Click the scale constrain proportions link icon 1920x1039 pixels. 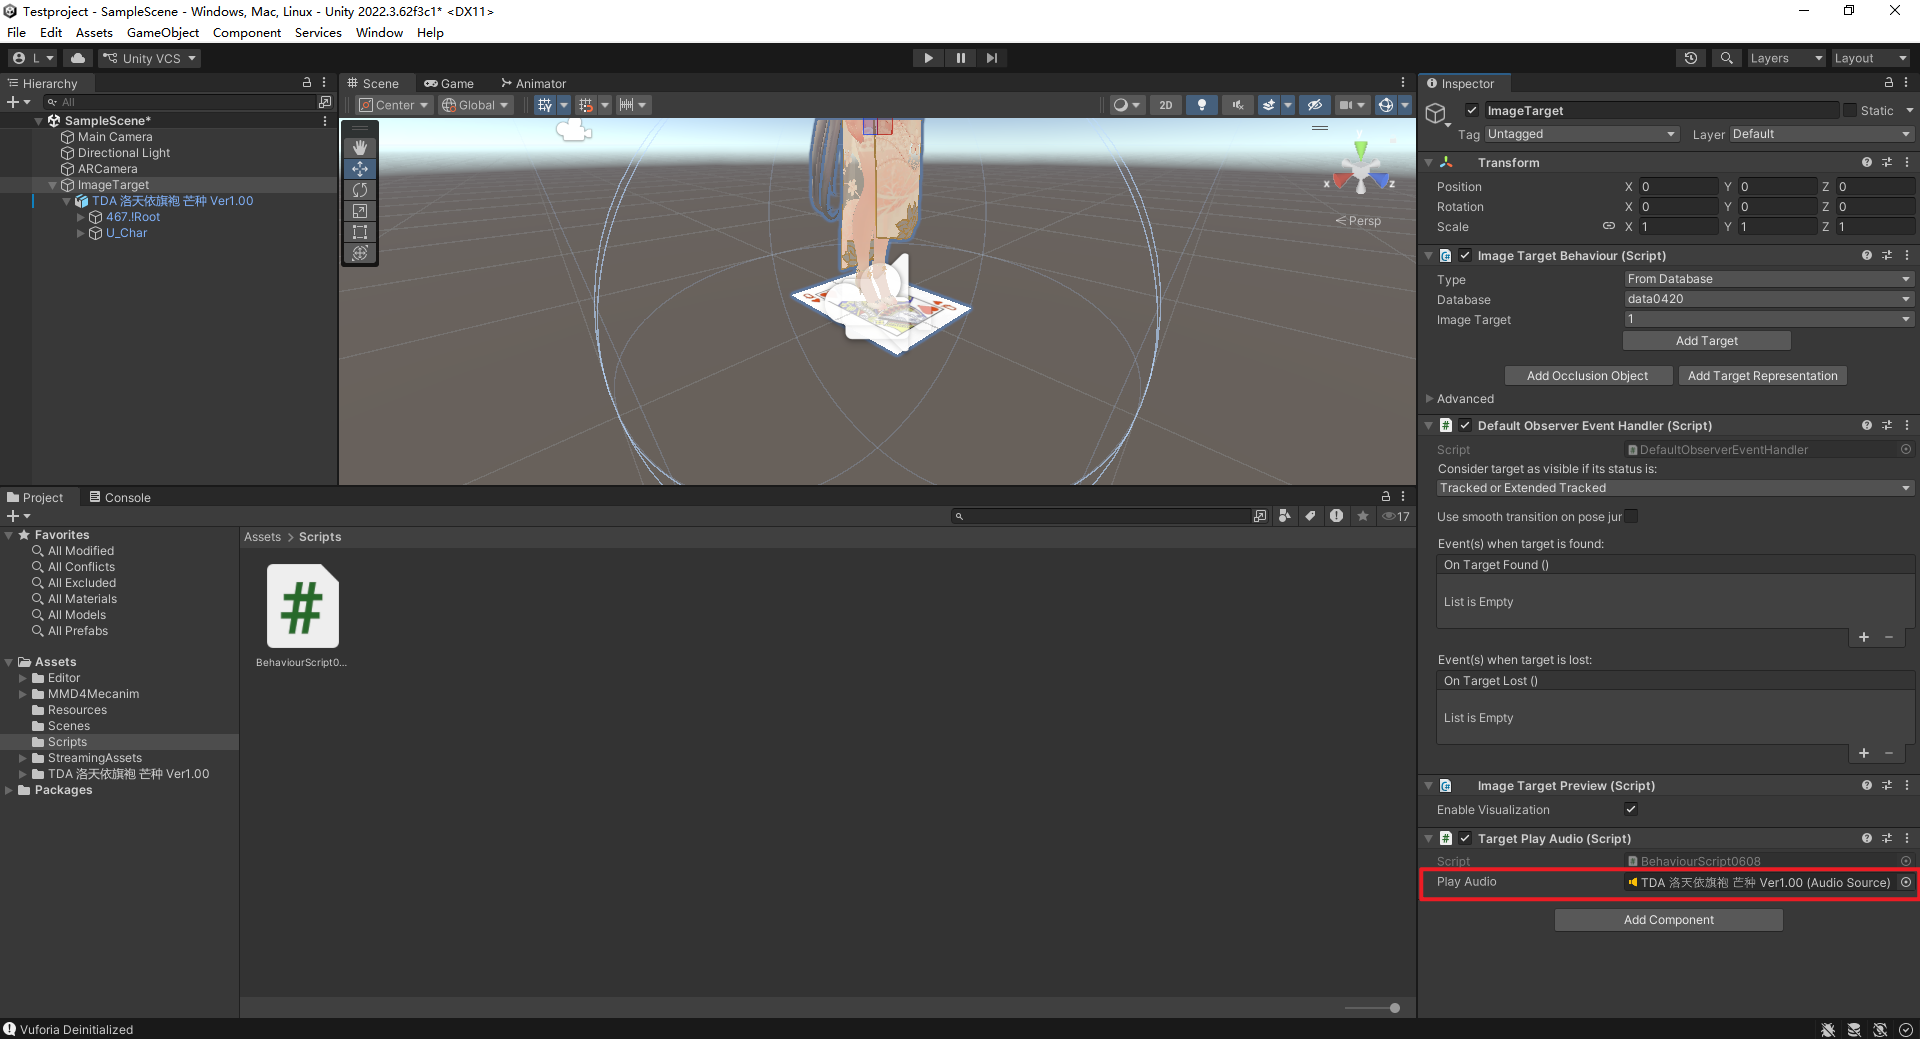(x=1609, y=226)
